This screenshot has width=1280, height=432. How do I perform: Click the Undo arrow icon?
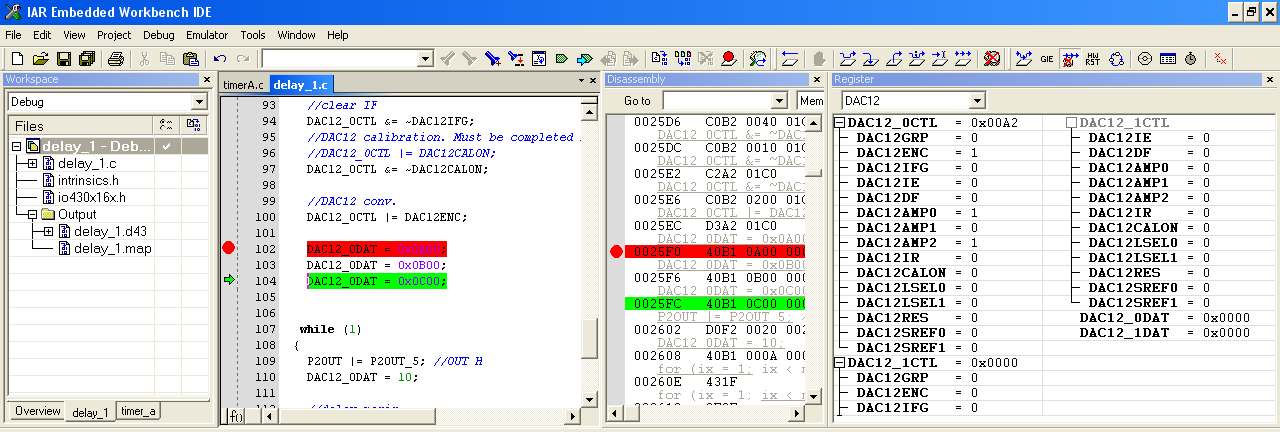point(220,59)
